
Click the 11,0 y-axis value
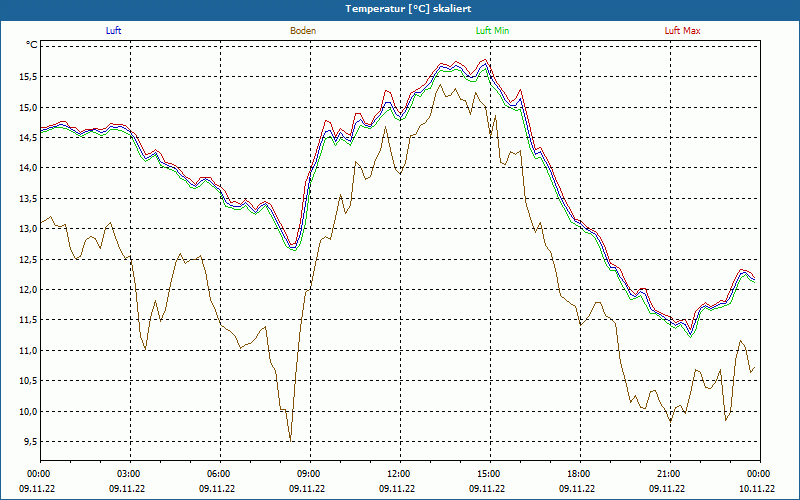click(x=28, y=351)
